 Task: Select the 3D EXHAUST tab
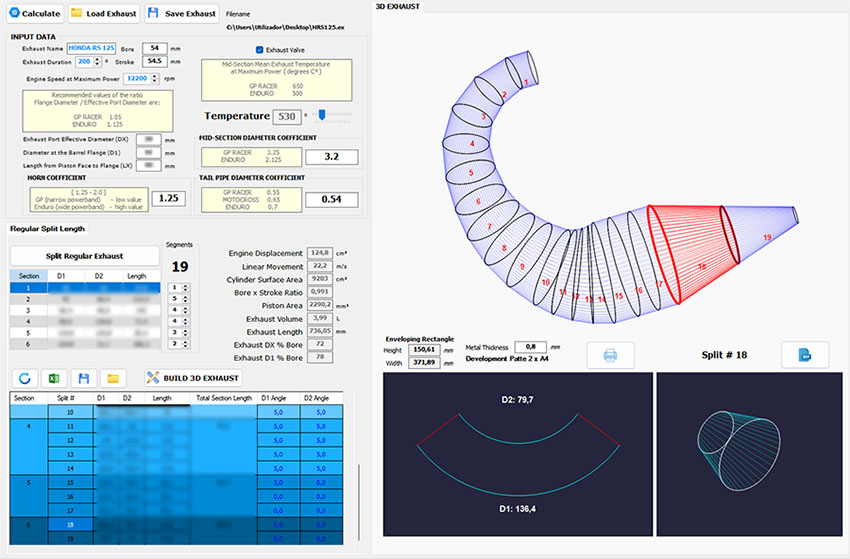click(x=397, y=6)
